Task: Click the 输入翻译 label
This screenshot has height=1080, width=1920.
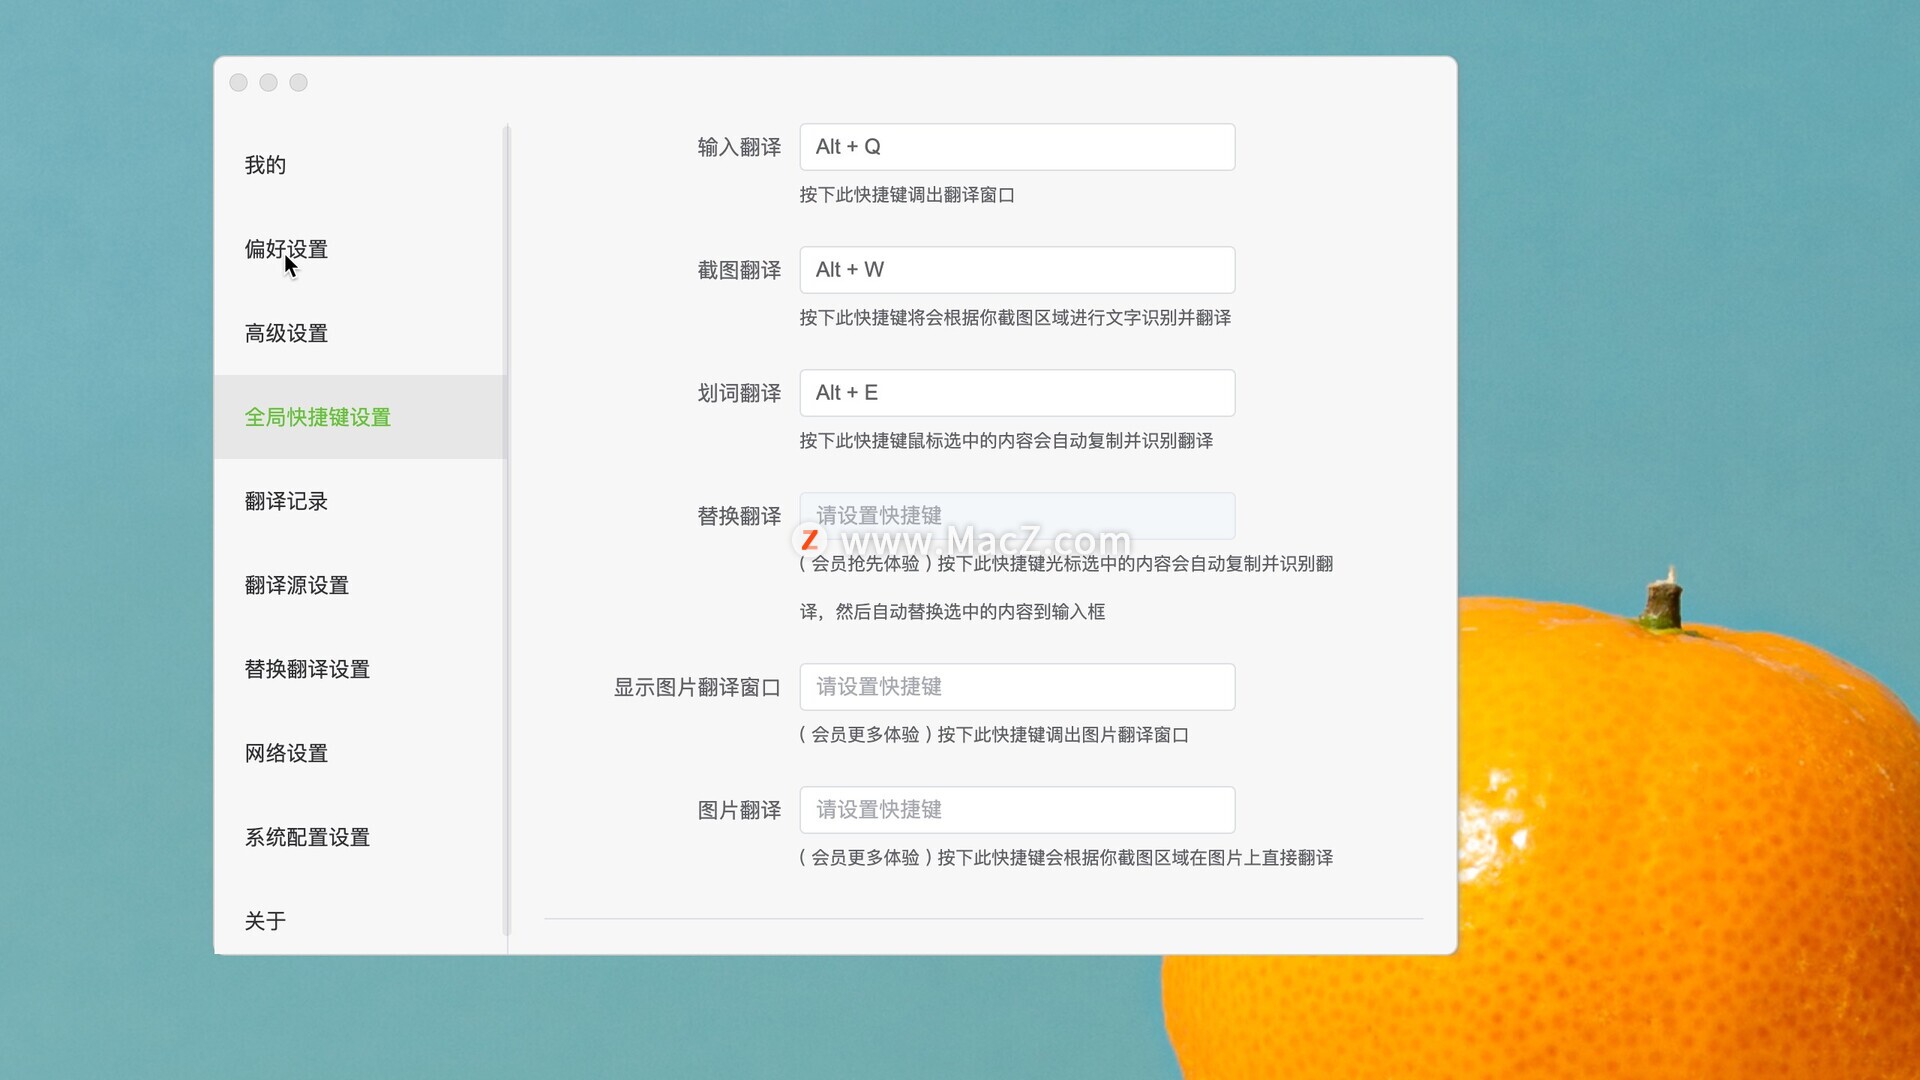Action: [x=739, y=147]
